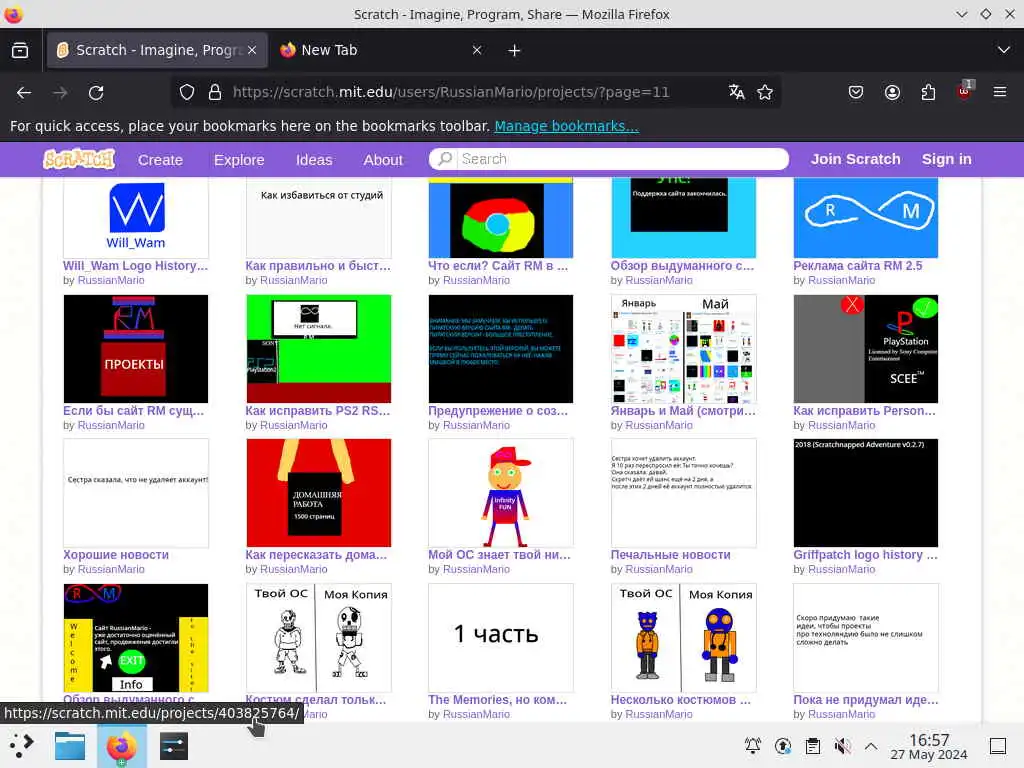Open the KDE application launcher in taskbar
This screenshot has width=1024, height=768.
pyautogui.click(x=22, y=746)
